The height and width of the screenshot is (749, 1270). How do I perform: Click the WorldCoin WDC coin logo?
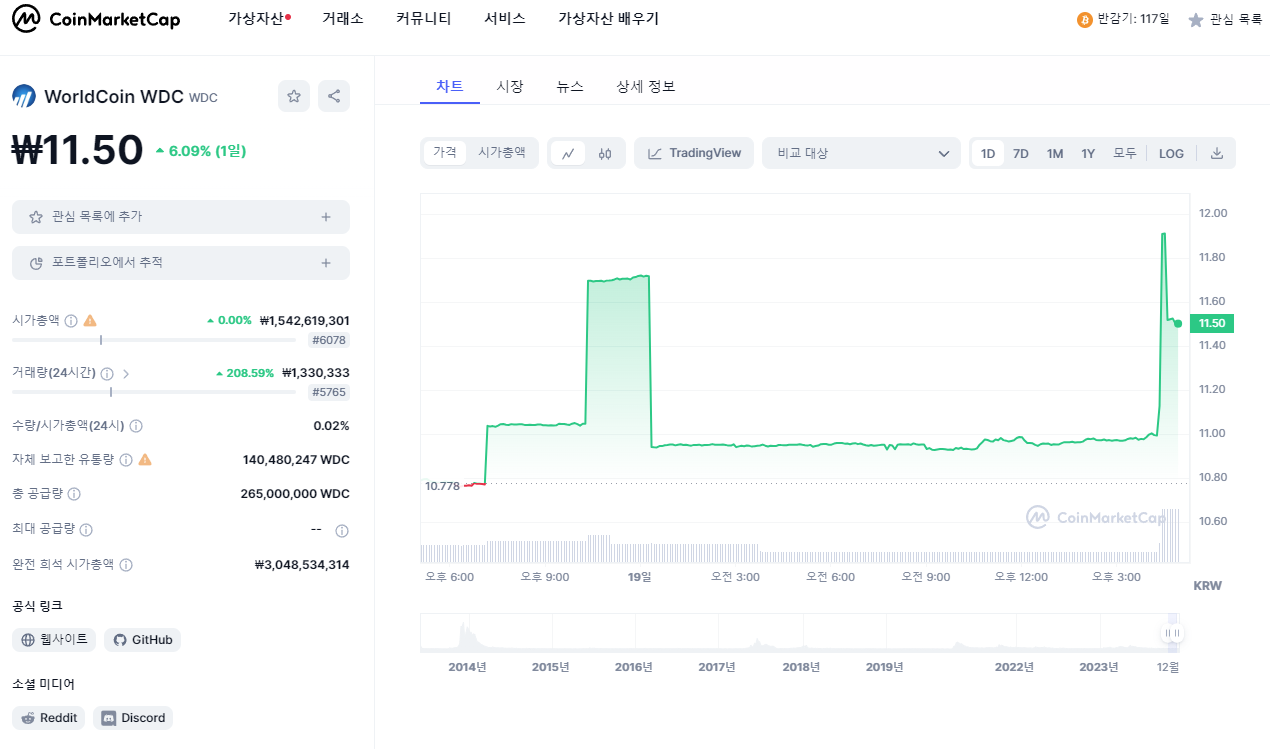(24, 96)
